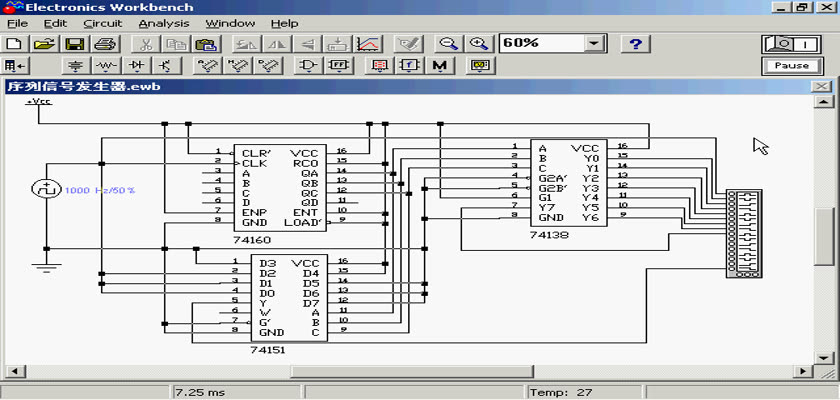Open the Indicators parts bin
This screenshot has height=400, width=840.
(379, 66)
